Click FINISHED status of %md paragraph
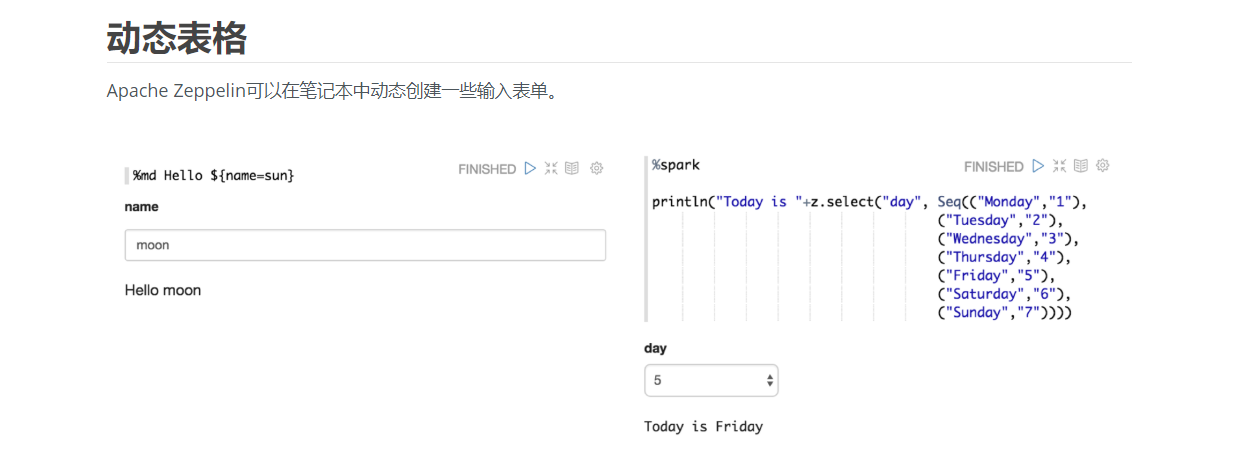 pyautogui.click(x=487, y=169)
